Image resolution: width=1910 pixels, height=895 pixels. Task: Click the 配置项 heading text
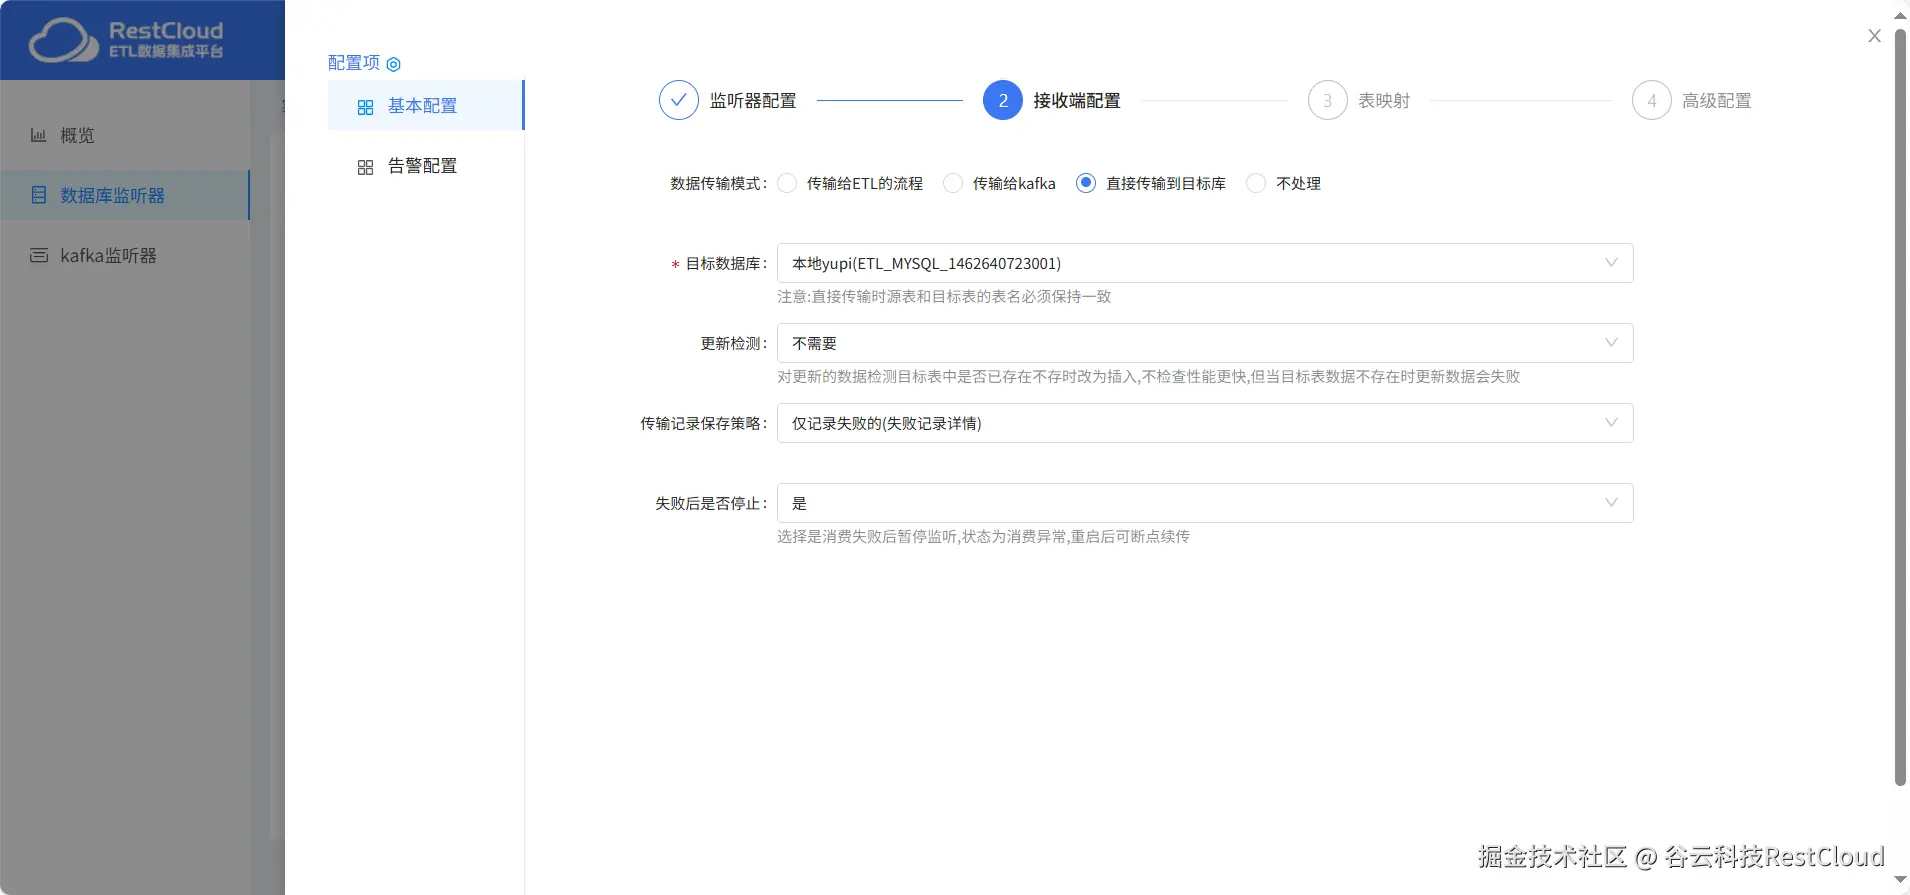coord(354,63)
